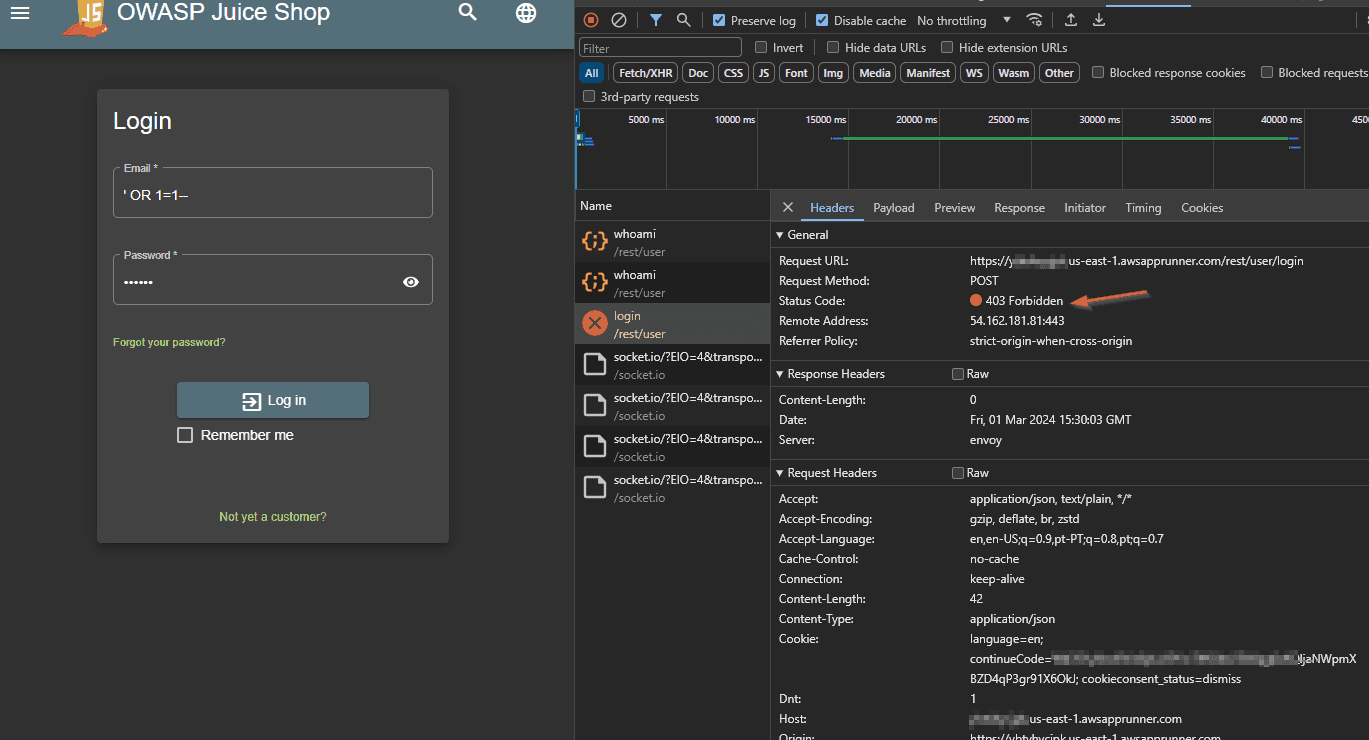1369x740 pixels.
Task: Click the DevTools network search magnifier
Action: point(683,20)
